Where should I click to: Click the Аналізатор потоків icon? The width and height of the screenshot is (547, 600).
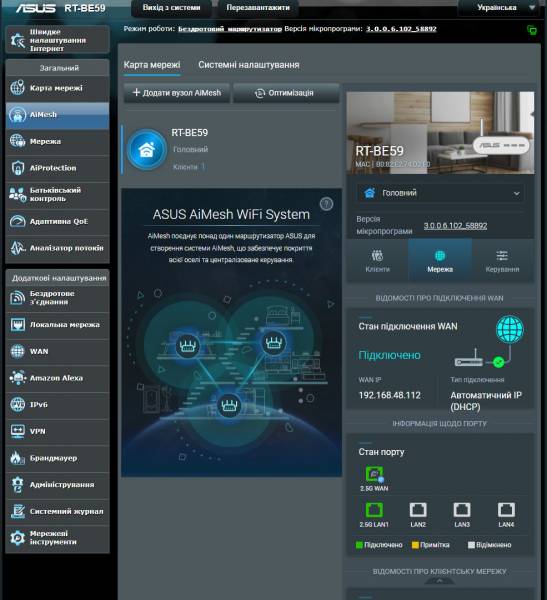click(x=17, y=248)
